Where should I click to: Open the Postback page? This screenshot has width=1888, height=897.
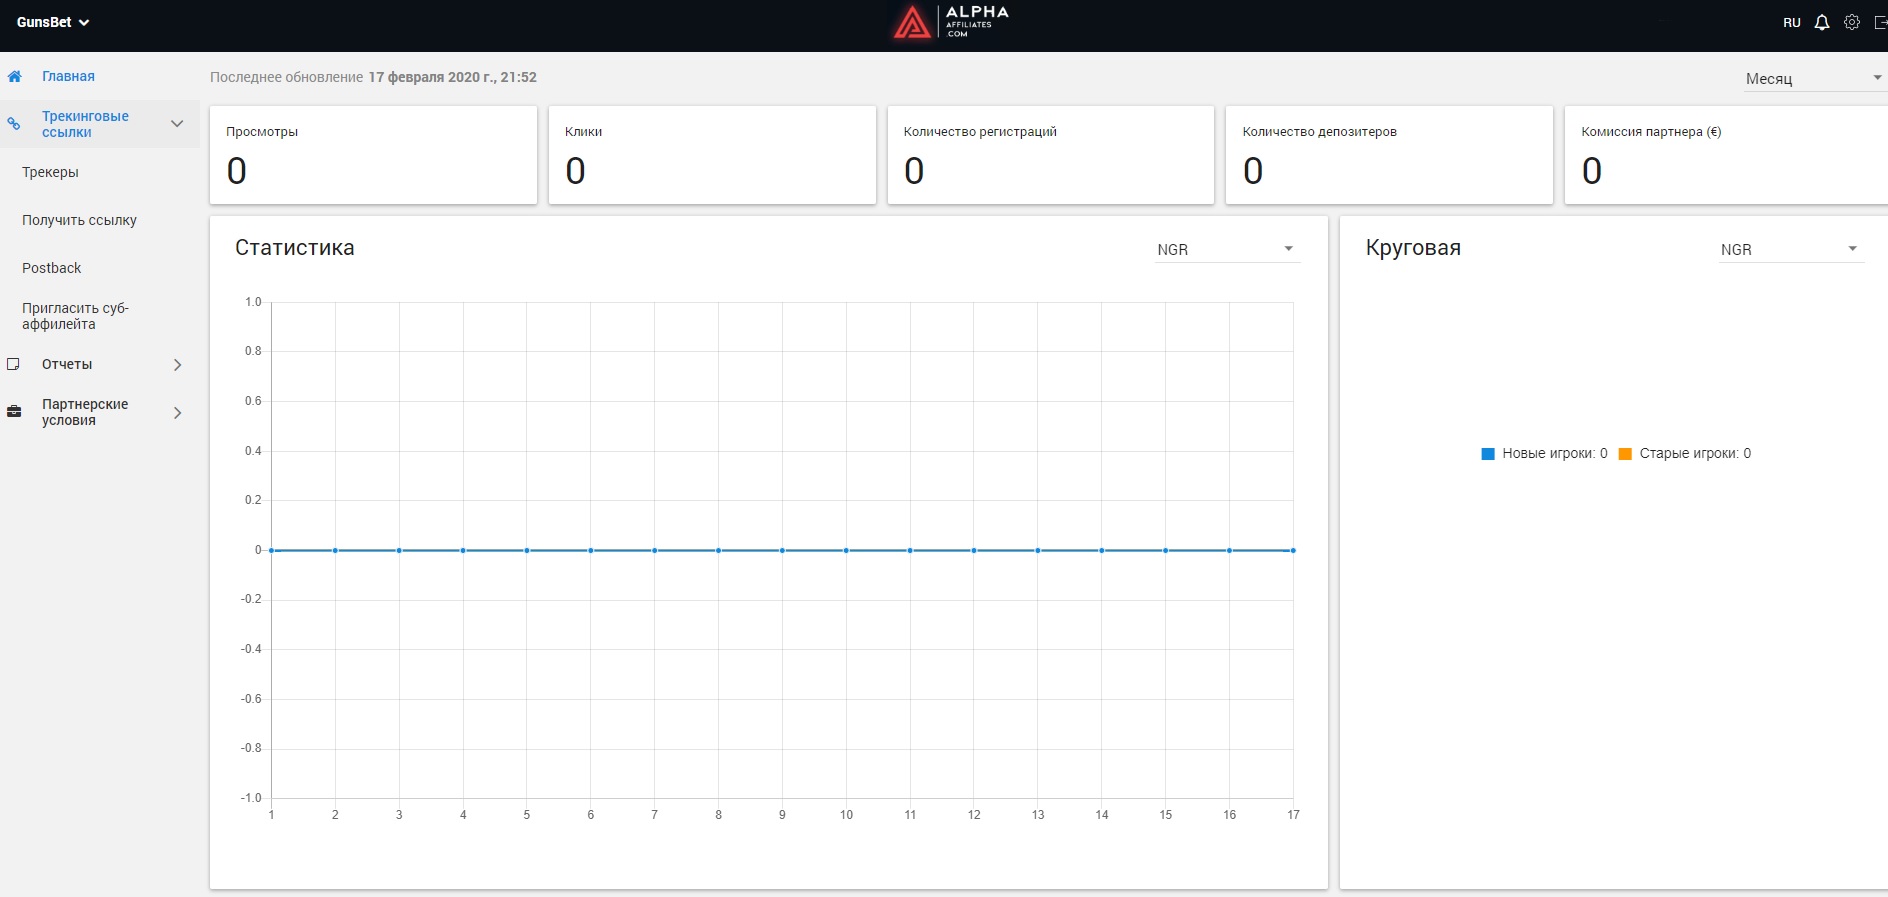click(x=52, y=268)
